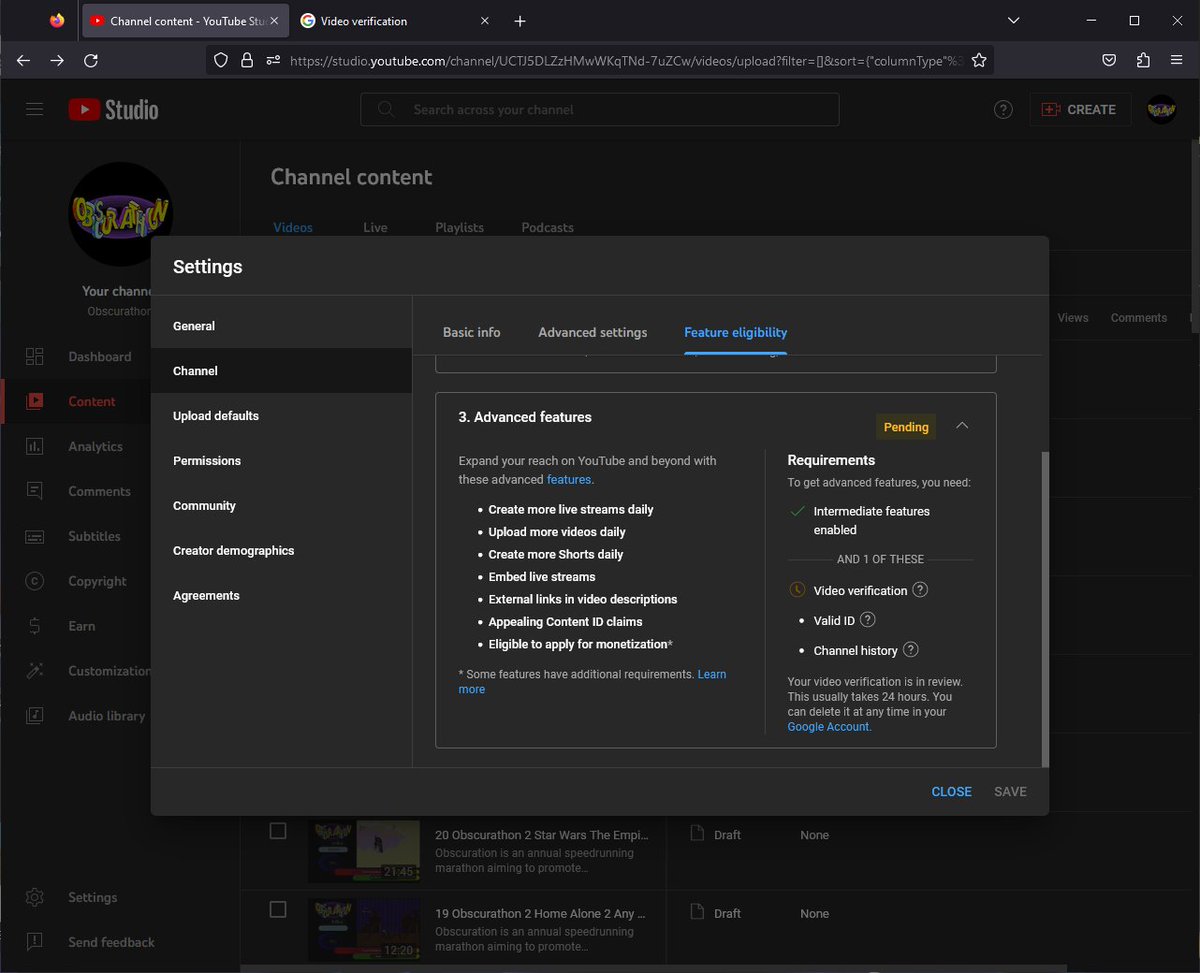Tick checkbox for Star Wars The Empire video
1200x973 pixels.
click(278, 831)
